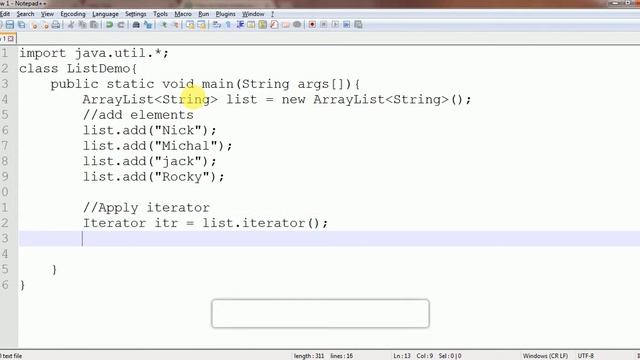Image resolution: width=640 pixels, height=360 pixels.
Task: Open the Window menu
Action: pyautogui.click(x=253, y=14)
